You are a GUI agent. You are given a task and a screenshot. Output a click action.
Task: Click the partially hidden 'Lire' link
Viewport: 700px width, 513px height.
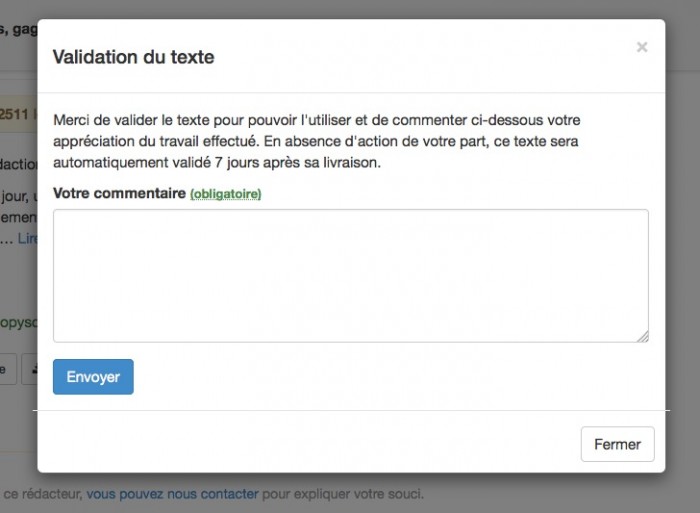tap(28, 238)
